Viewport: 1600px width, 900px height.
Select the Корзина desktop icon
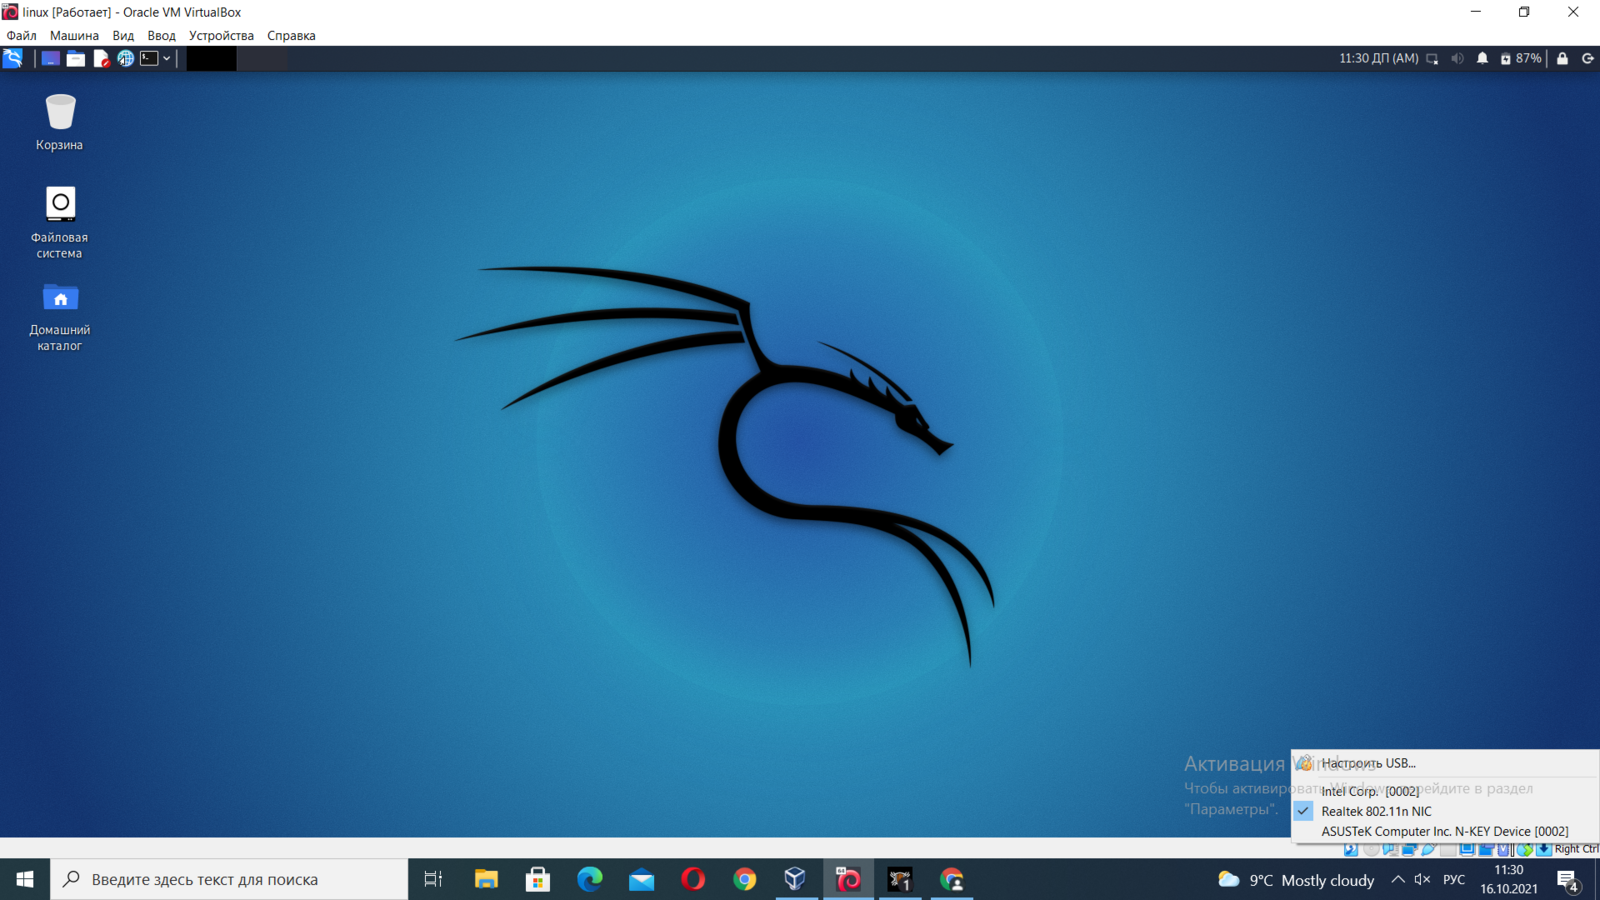point(60,122)
